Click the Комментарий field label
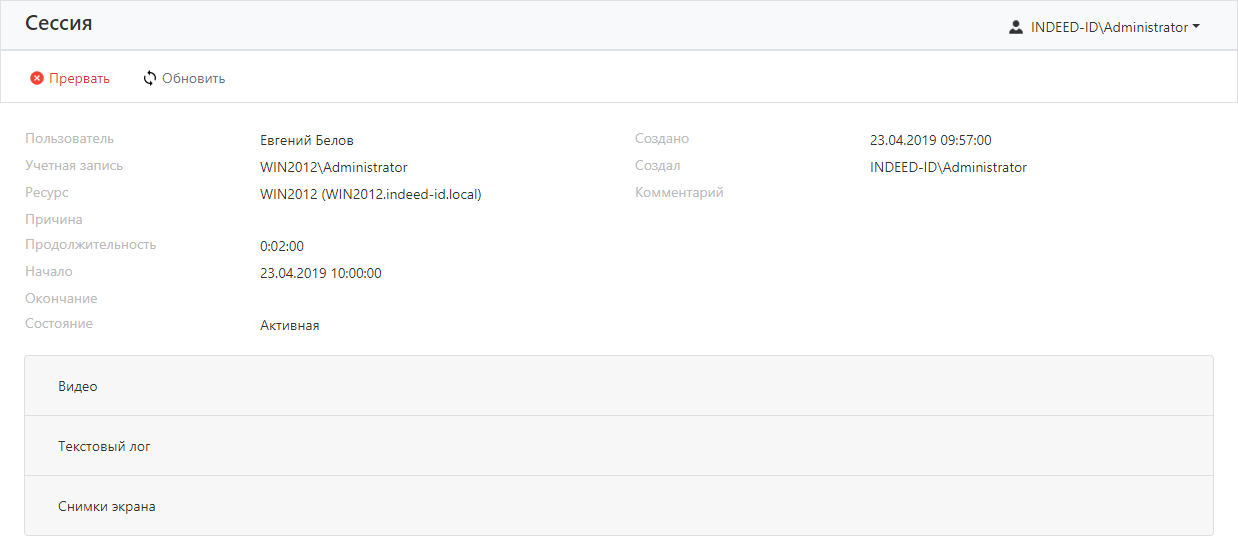 point(679,192)
